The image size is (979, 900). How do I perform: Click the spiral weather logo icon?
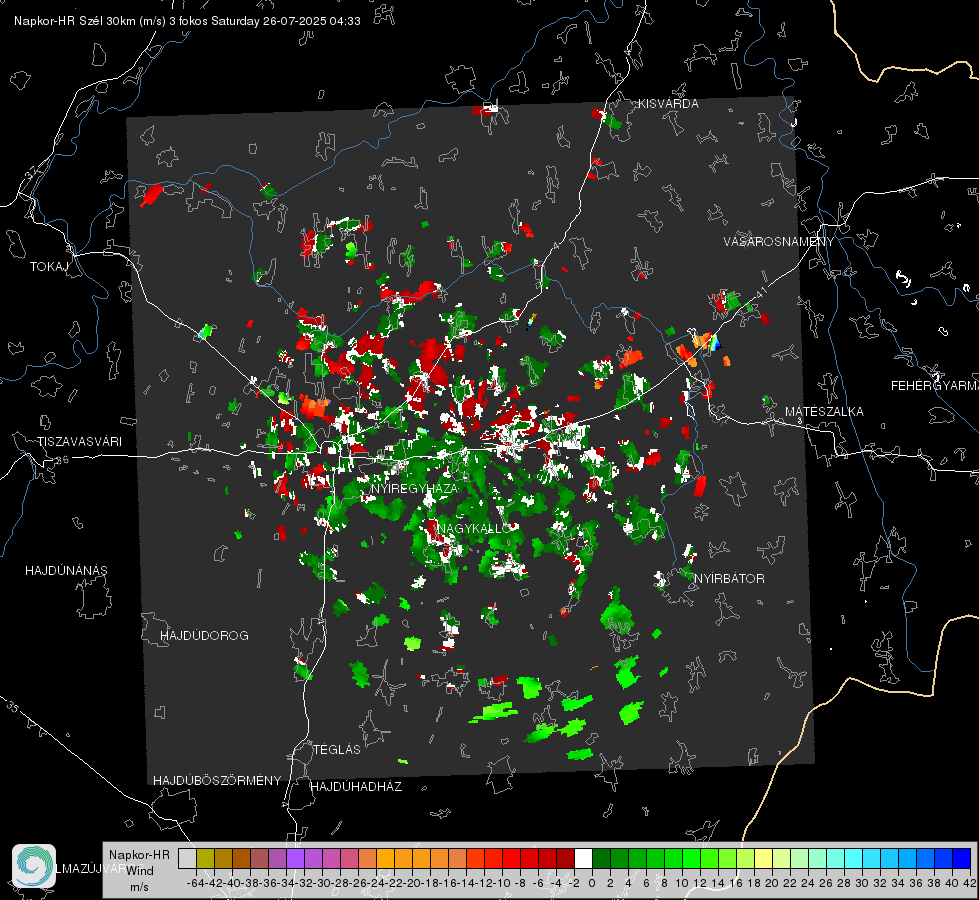(34, 866)
